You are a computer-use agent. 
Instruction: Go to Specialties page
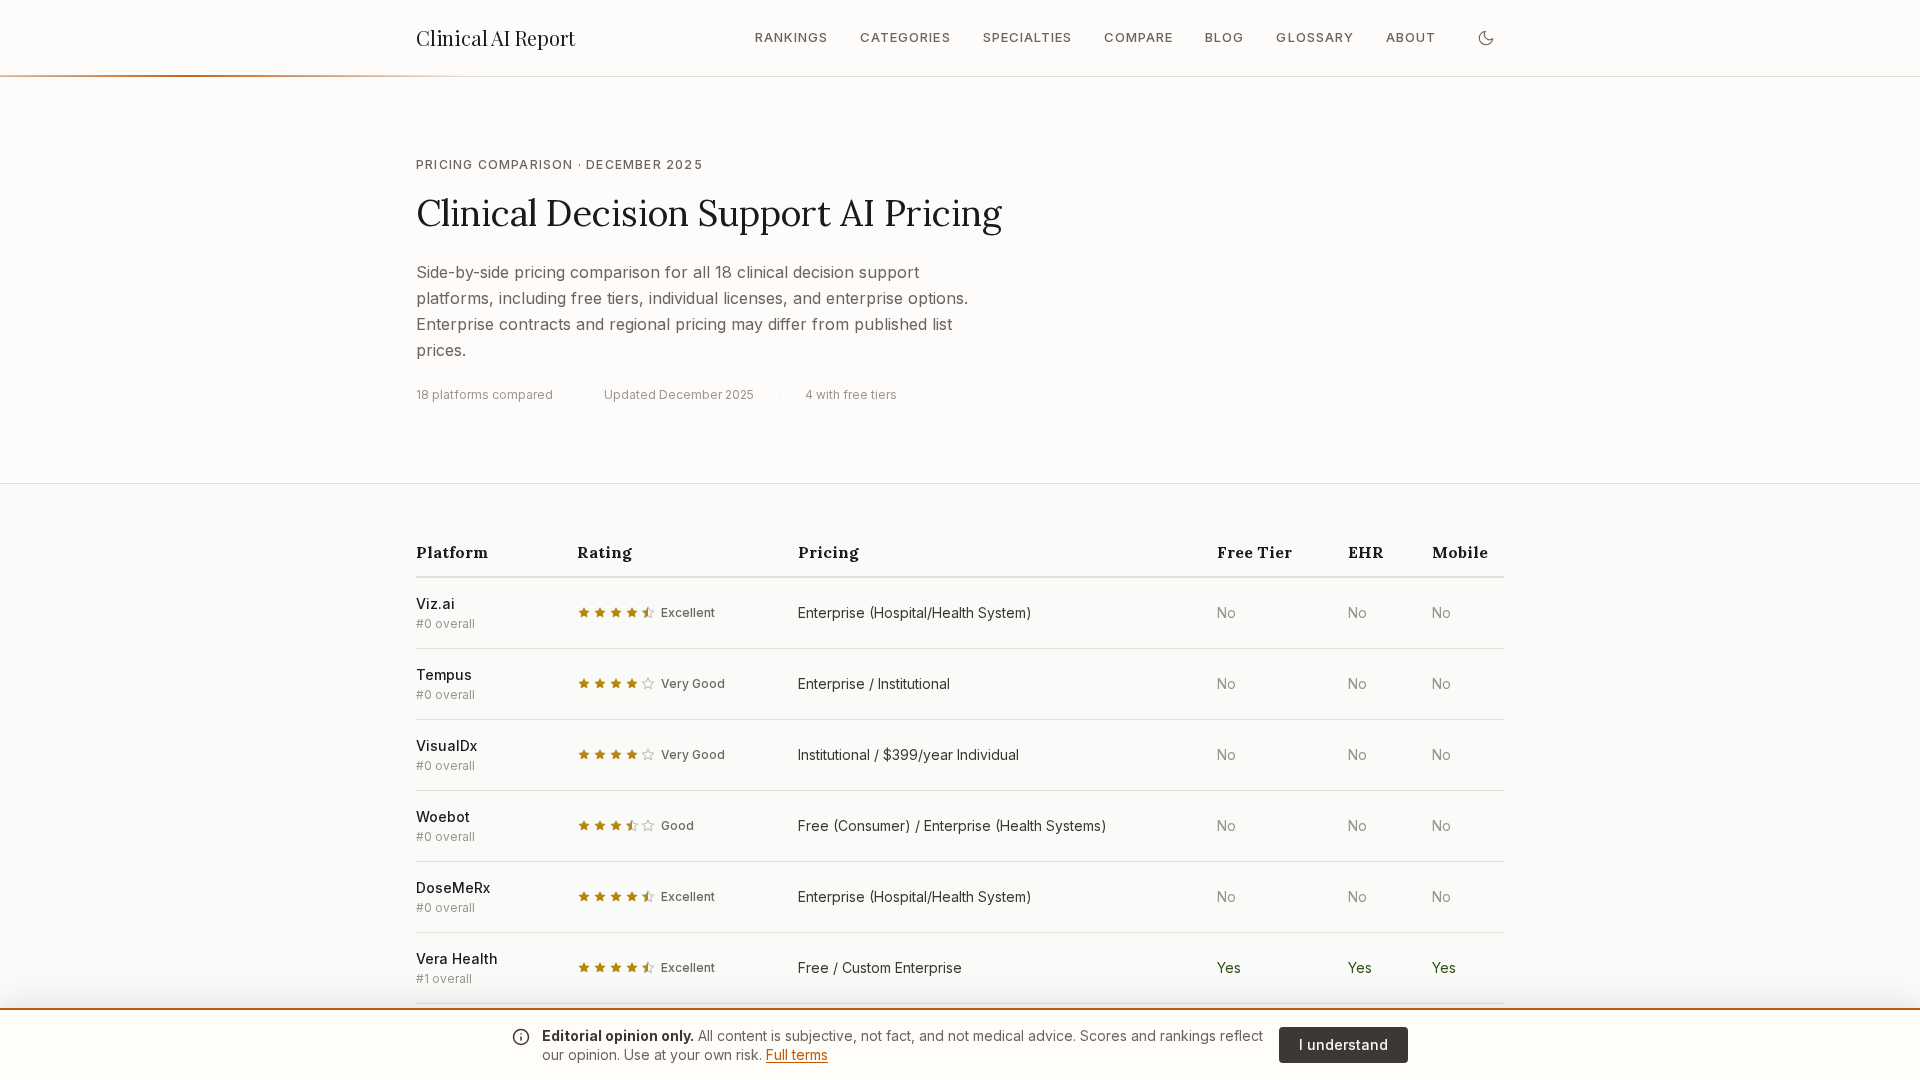pyautogui.click(x=1027, y=38)
